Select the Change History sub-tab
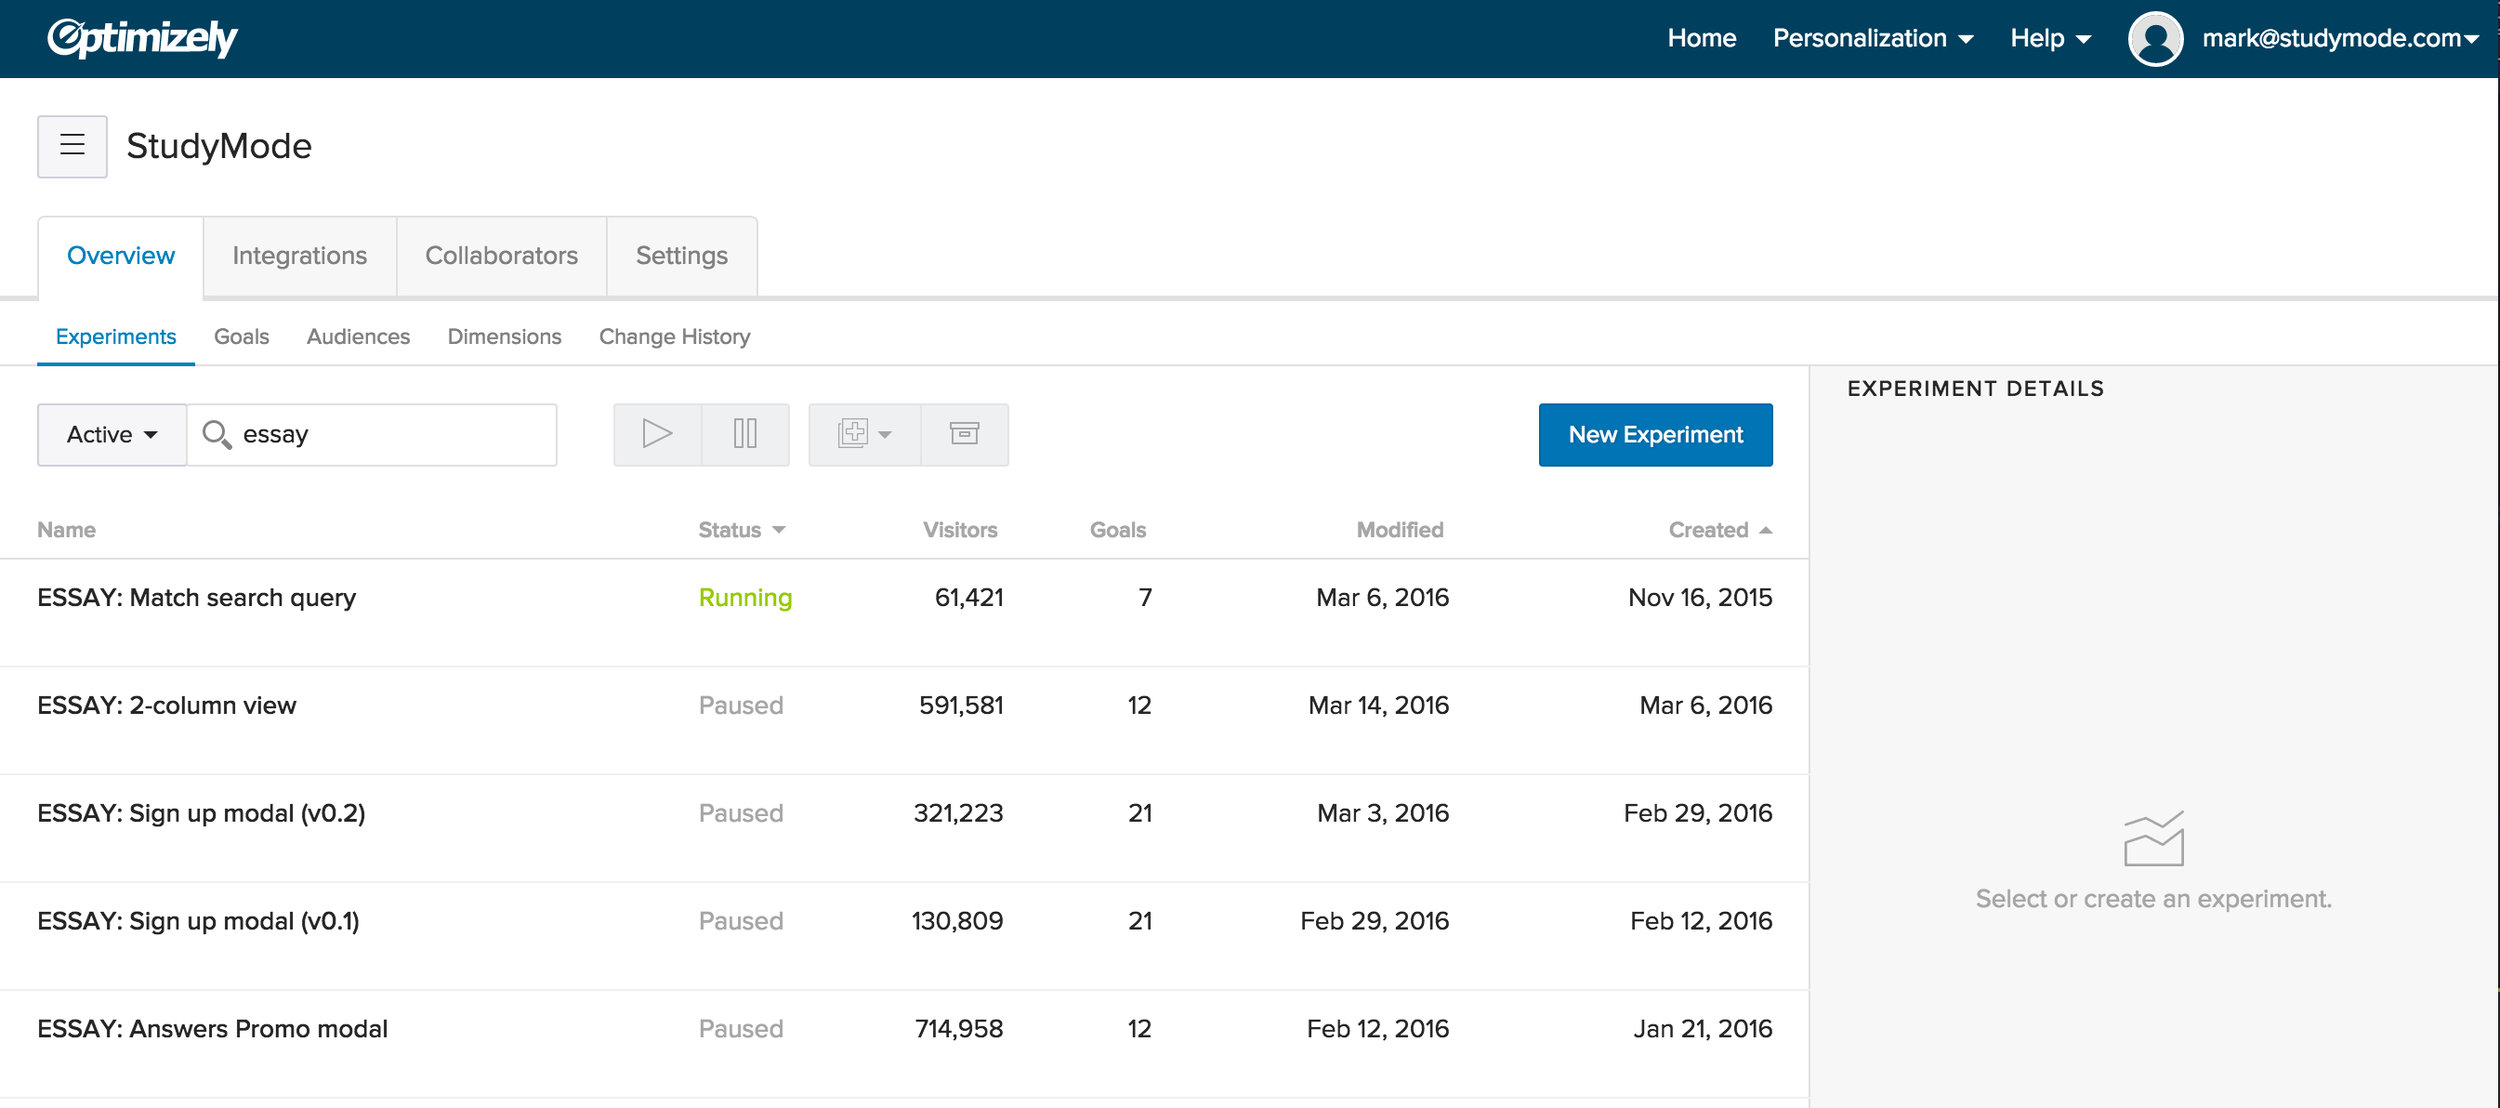Image resolution: width=2500 pixels, height=1108 pixels. 674,337
